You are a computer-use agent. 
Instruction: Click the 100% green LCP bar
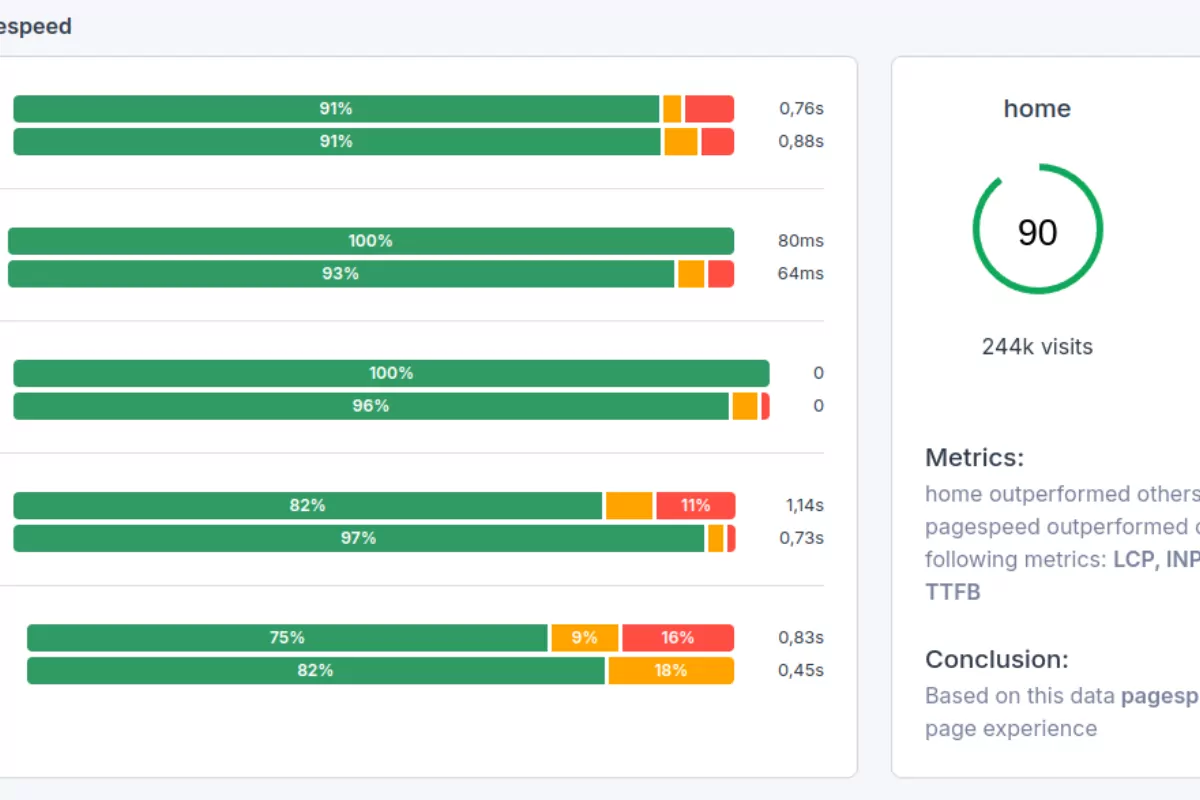coord(370,240)
